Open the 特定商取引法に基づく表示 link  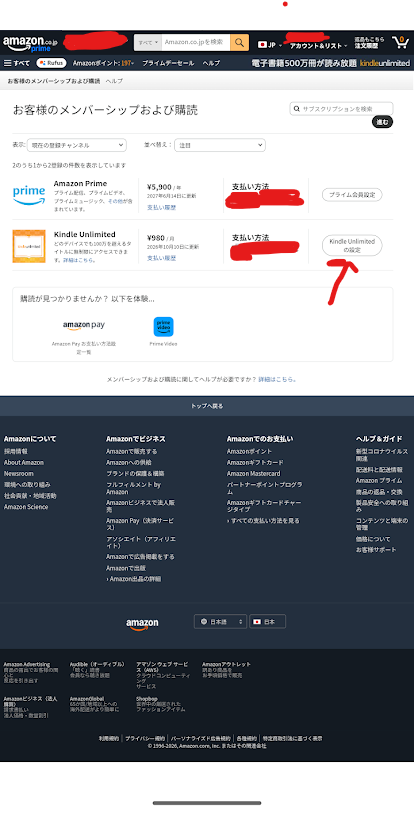[x=292, y=738]
